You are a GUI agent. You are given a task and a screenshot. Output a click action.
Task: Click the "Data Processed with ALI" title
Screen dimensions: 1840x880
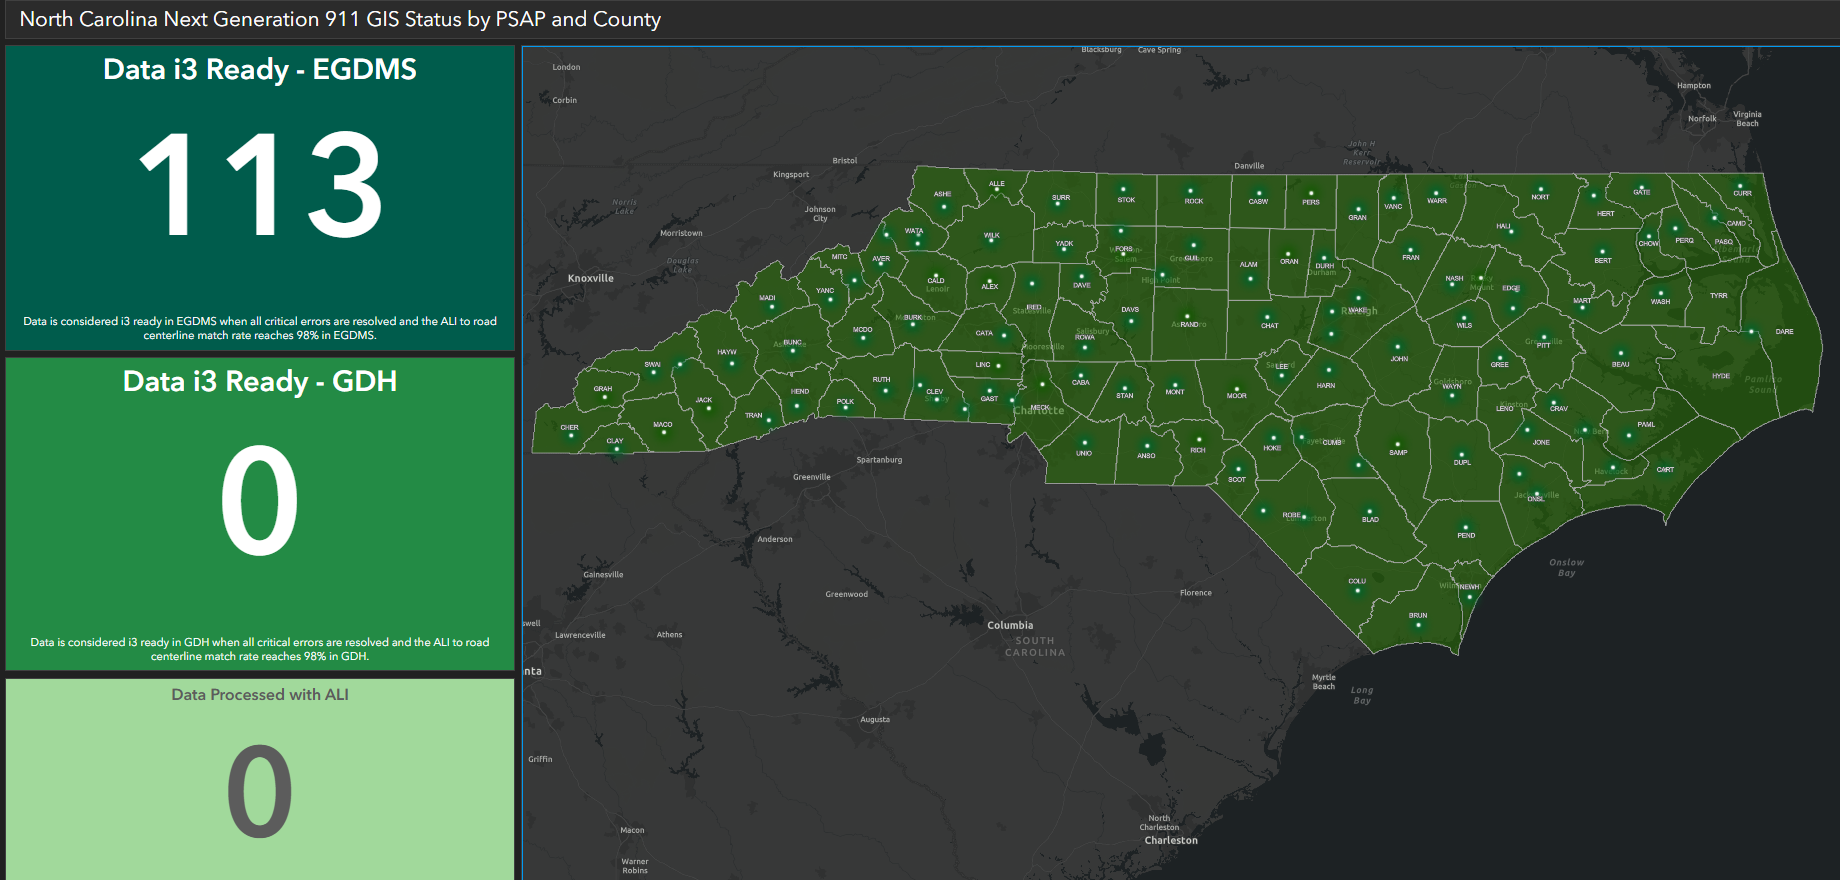coord(260,694)
